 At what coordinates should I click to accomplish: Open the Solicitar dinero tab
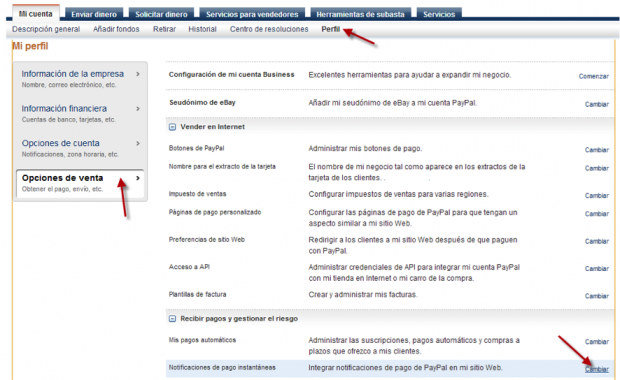[161, 14]
